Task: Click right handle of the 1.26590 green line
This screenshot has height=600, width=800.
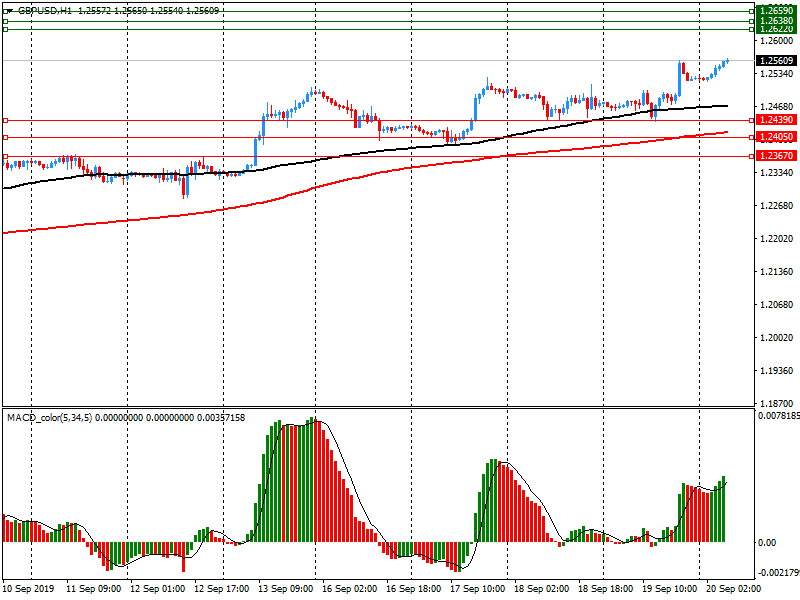Action: point(751,11)
